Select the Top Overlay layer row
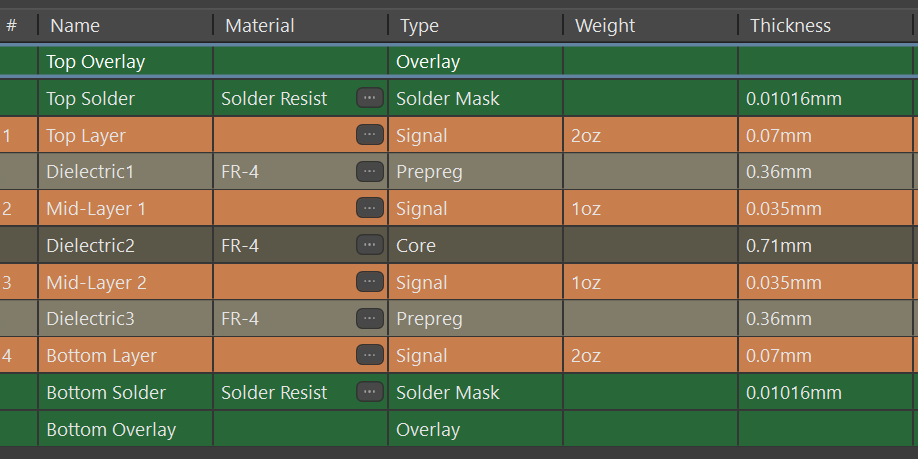 pyautogui.click(x=457, y=61)
